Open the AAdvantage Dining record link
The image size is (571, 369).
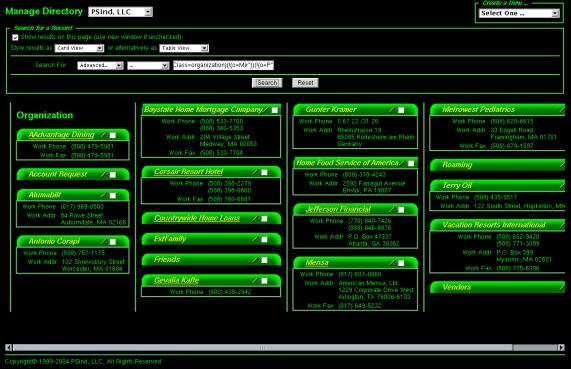[61, 134]
